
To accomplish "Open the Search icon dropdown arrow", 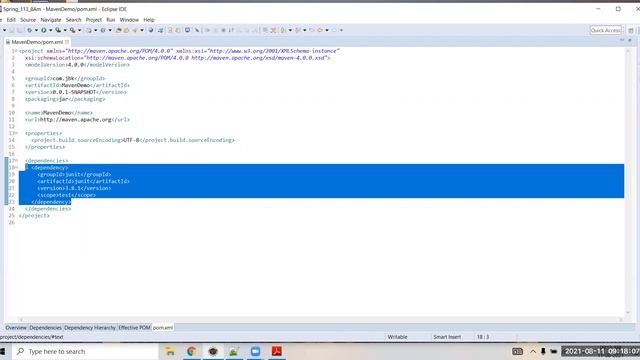I will 142,30.
